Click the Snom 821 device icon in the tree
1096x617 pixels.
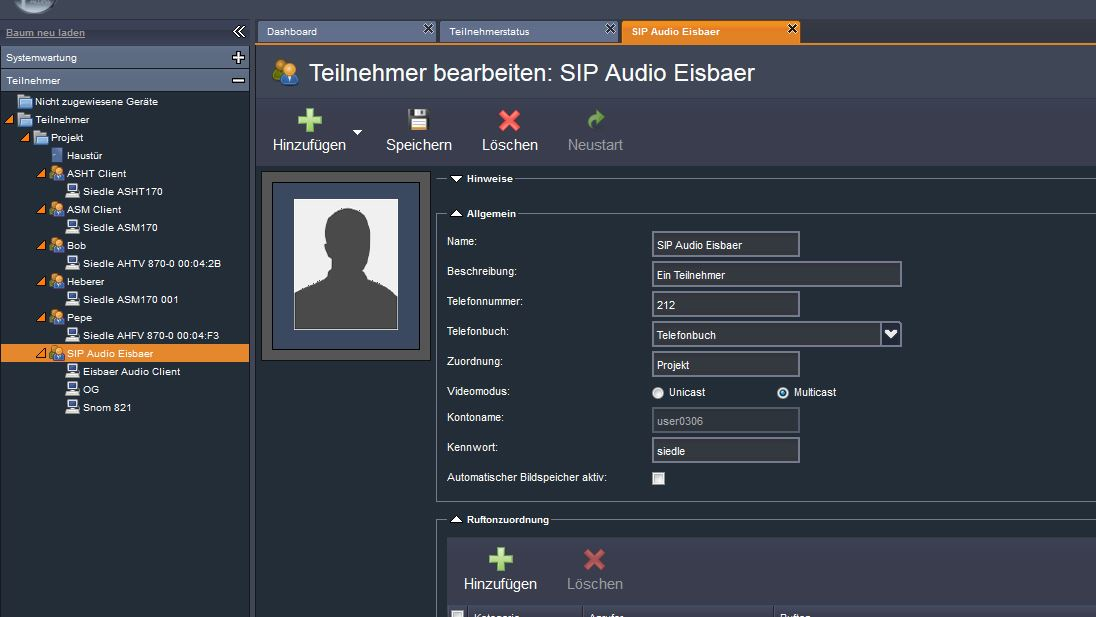(x=72, y=407)
